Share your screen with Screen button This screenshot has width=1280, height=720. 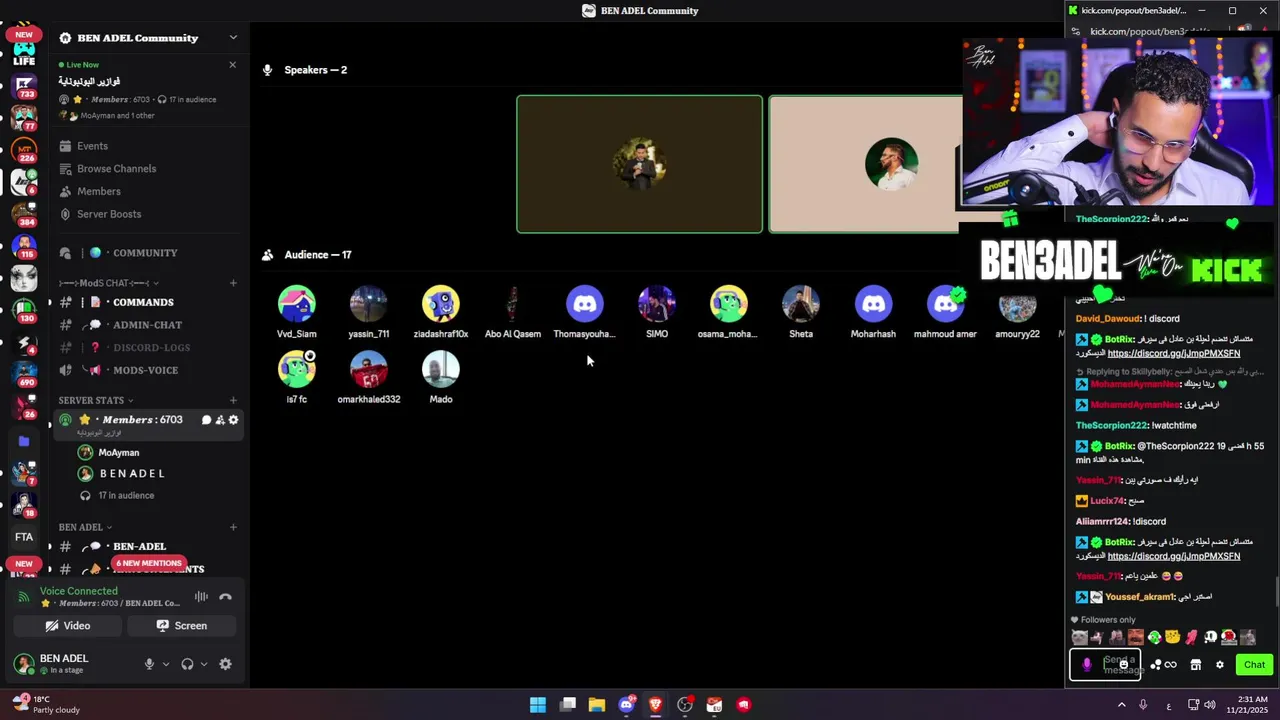(x=182, y=626)
